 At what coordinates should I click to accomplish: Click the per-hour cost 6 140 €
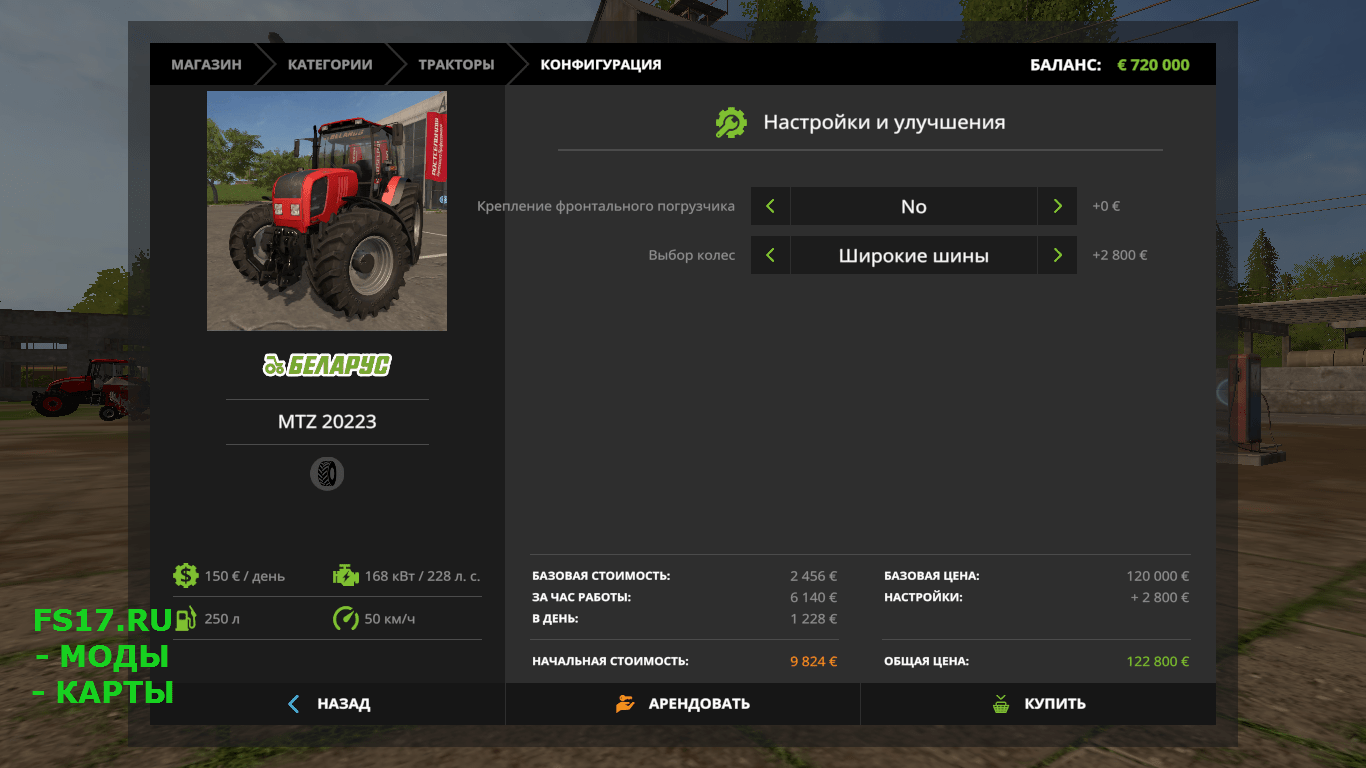pyautogui.click(x=813, y=597)
